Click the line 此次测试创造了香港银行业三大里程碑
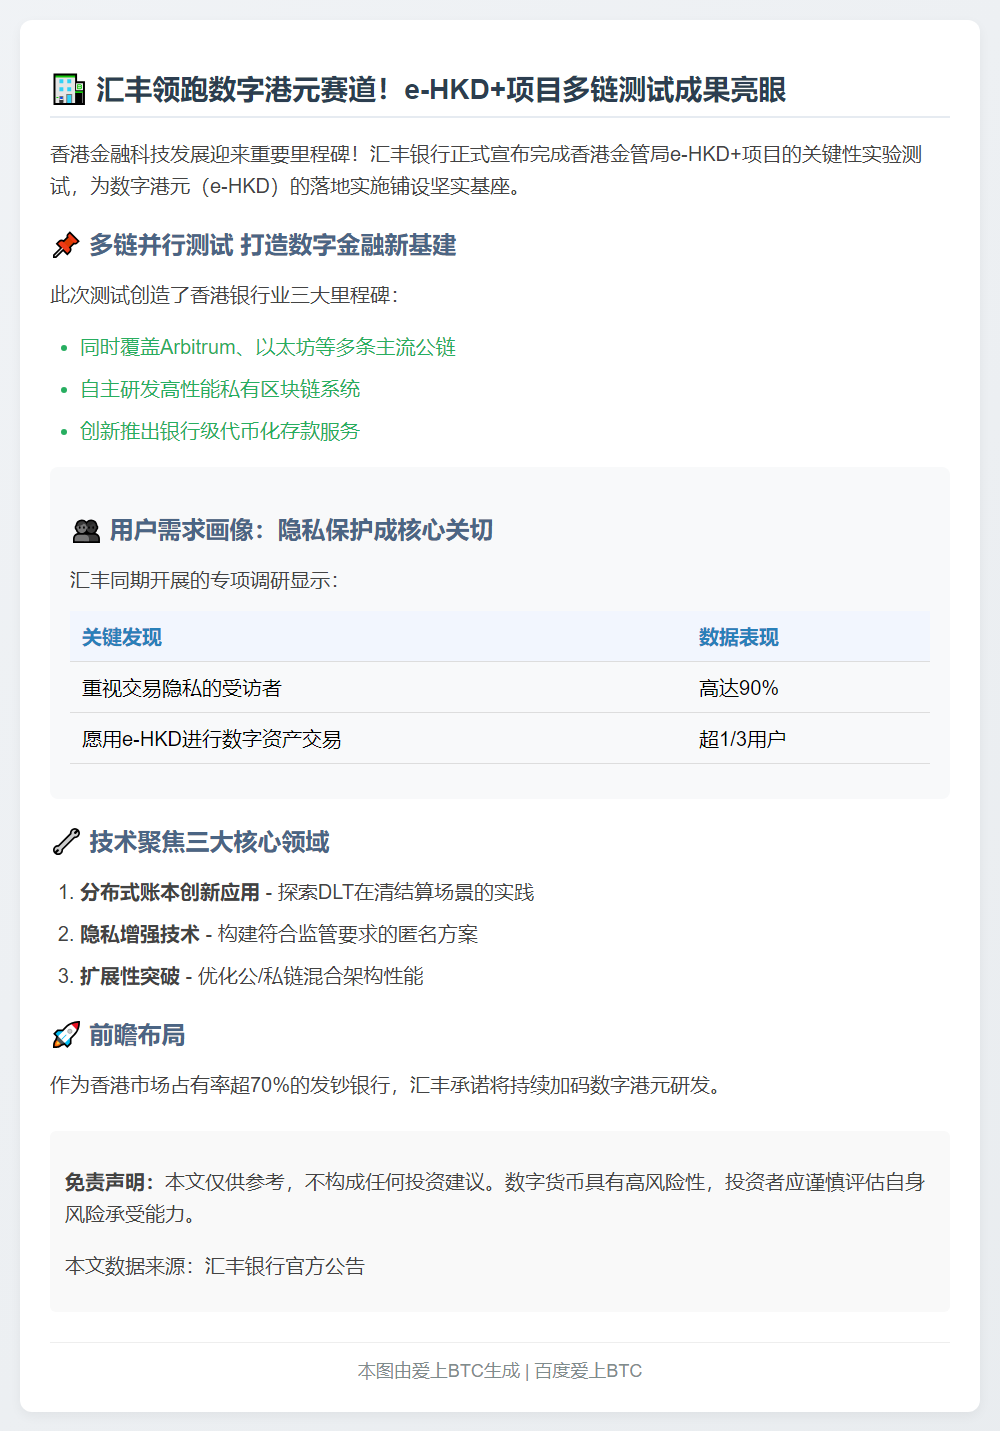 tap(224, 295)
